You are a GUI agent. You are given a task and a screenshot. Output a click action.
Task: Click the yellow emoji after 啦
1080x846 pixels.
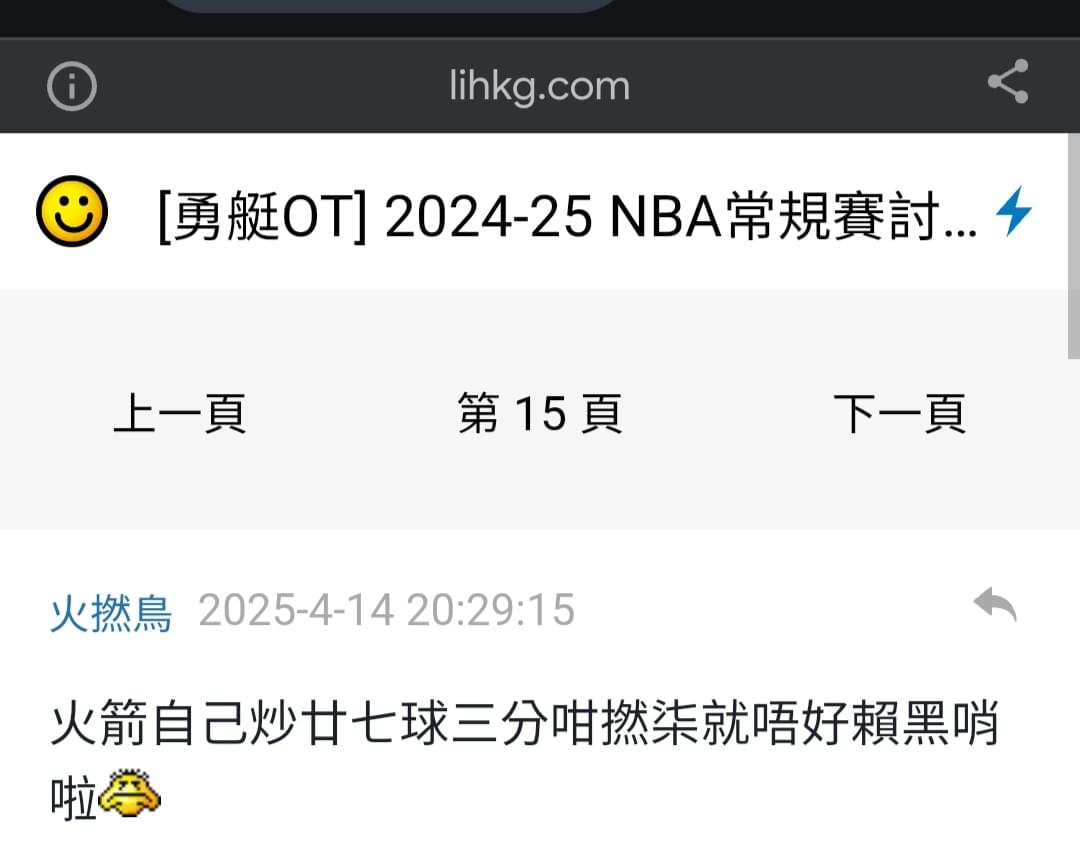pyautogui.click(x=129, y=794)
